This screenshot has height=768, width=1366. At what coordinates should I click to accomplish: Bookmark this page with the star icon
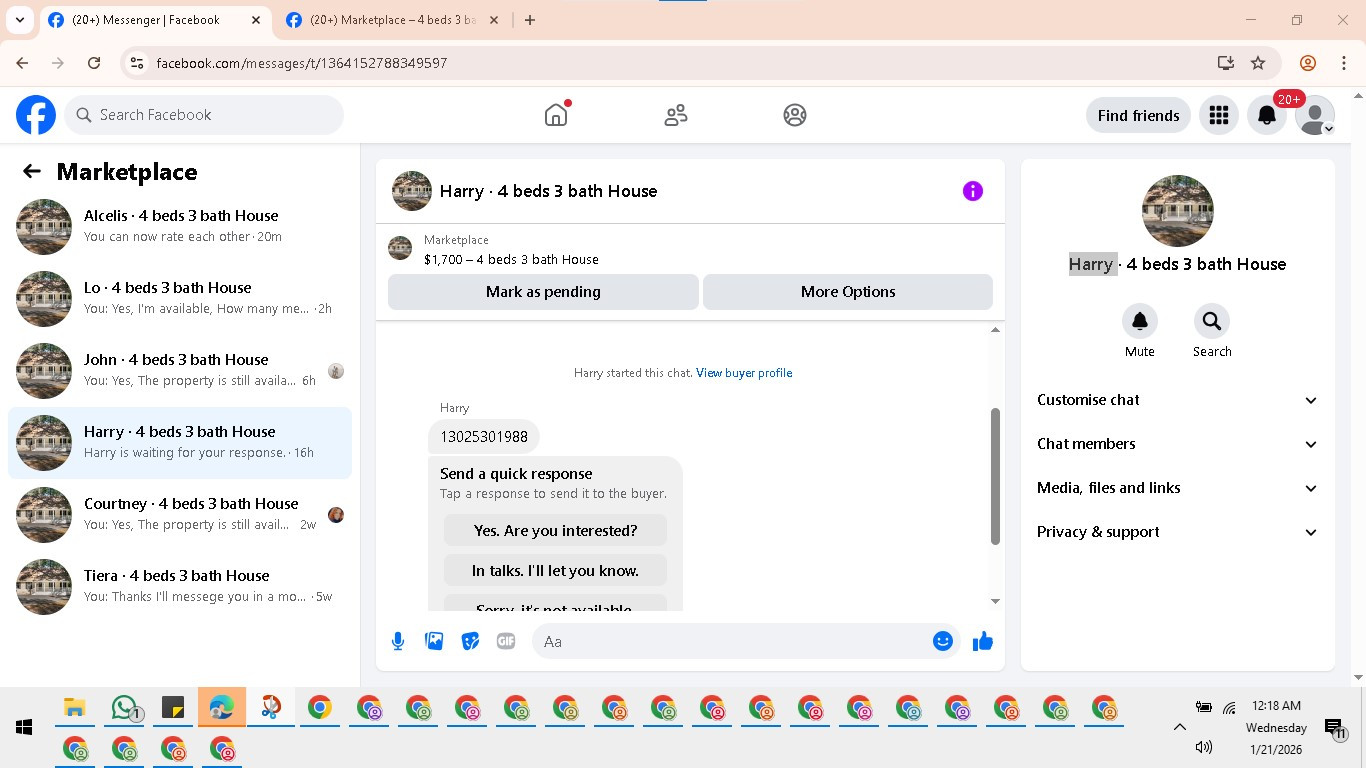click(x=1258, y=63)
